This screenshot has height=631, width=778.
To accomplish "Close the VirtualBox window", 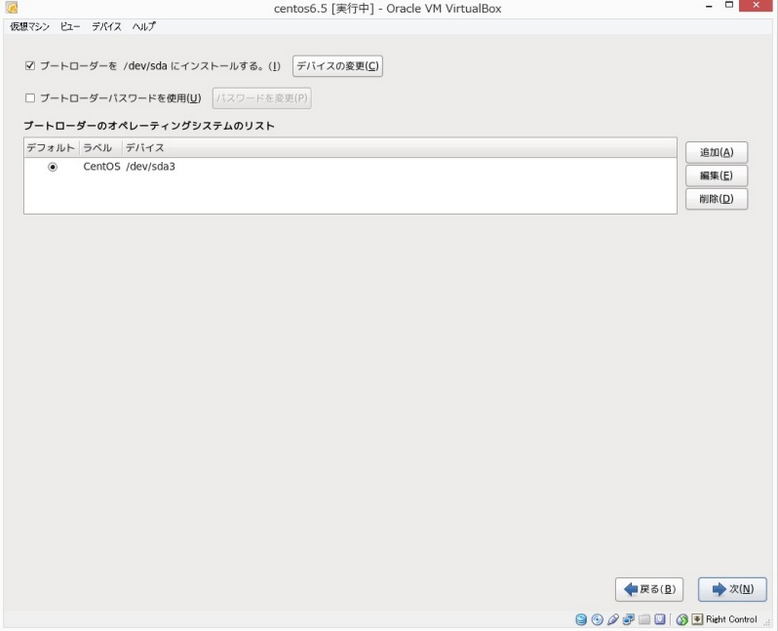I will pyautogui.click(x=756, y=5).
